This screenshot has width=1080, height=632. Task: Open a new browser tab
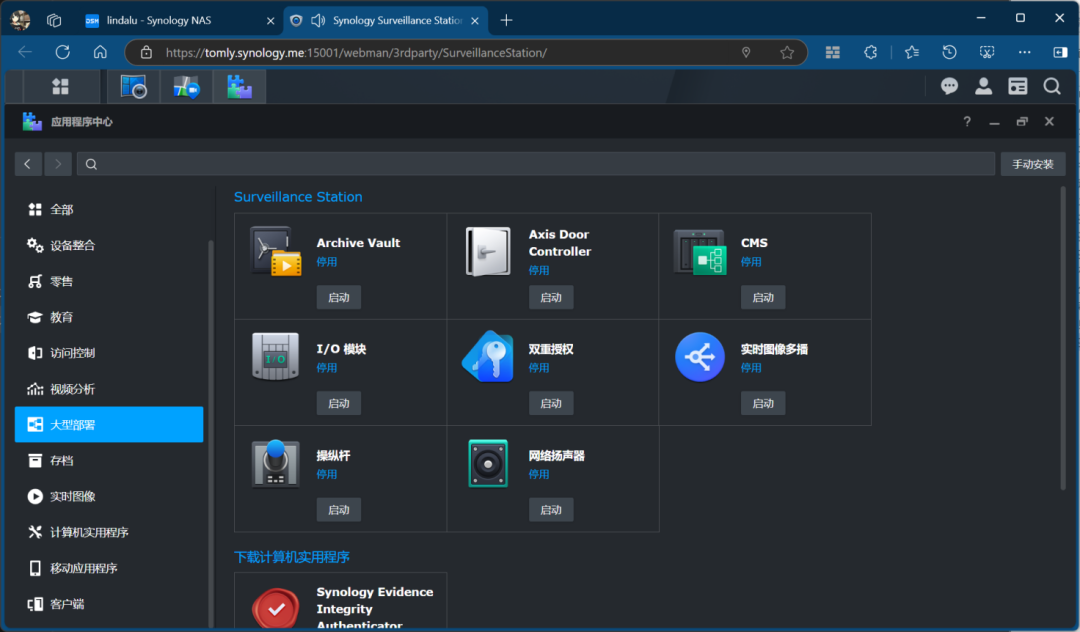pos(506,21)
